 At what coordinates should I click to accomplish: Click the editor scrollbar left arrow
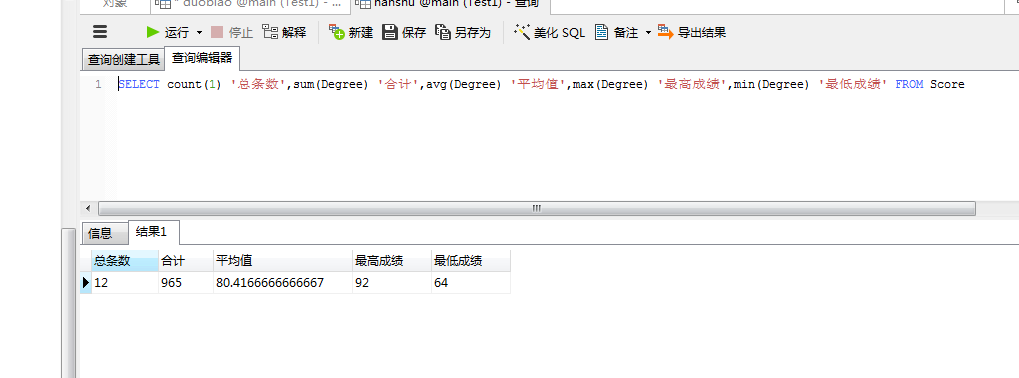coord(89,208)
